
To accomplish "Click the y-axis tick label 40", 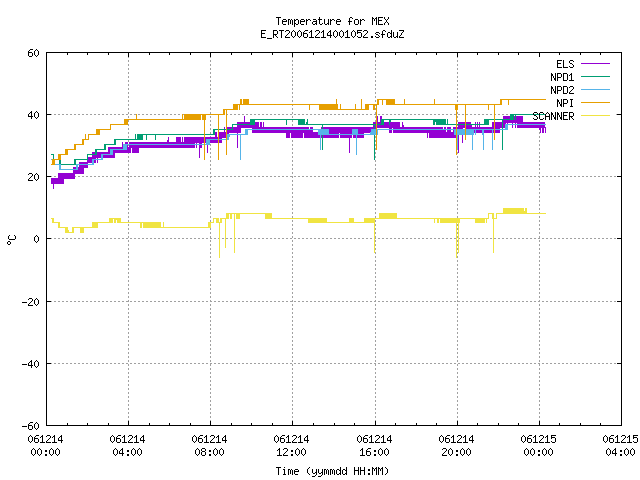I will pyautogui.click(x=33, y=115).
